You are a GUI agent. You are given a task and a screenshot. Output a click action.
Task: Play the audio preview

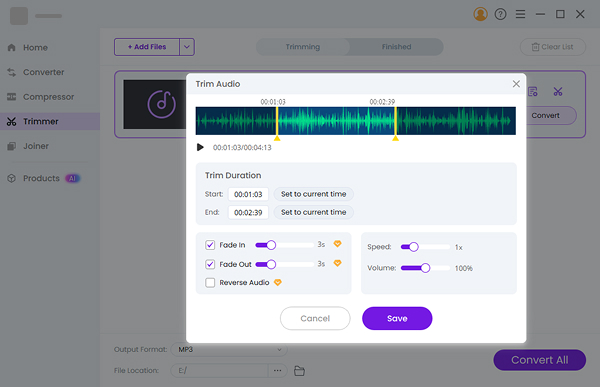200,147
